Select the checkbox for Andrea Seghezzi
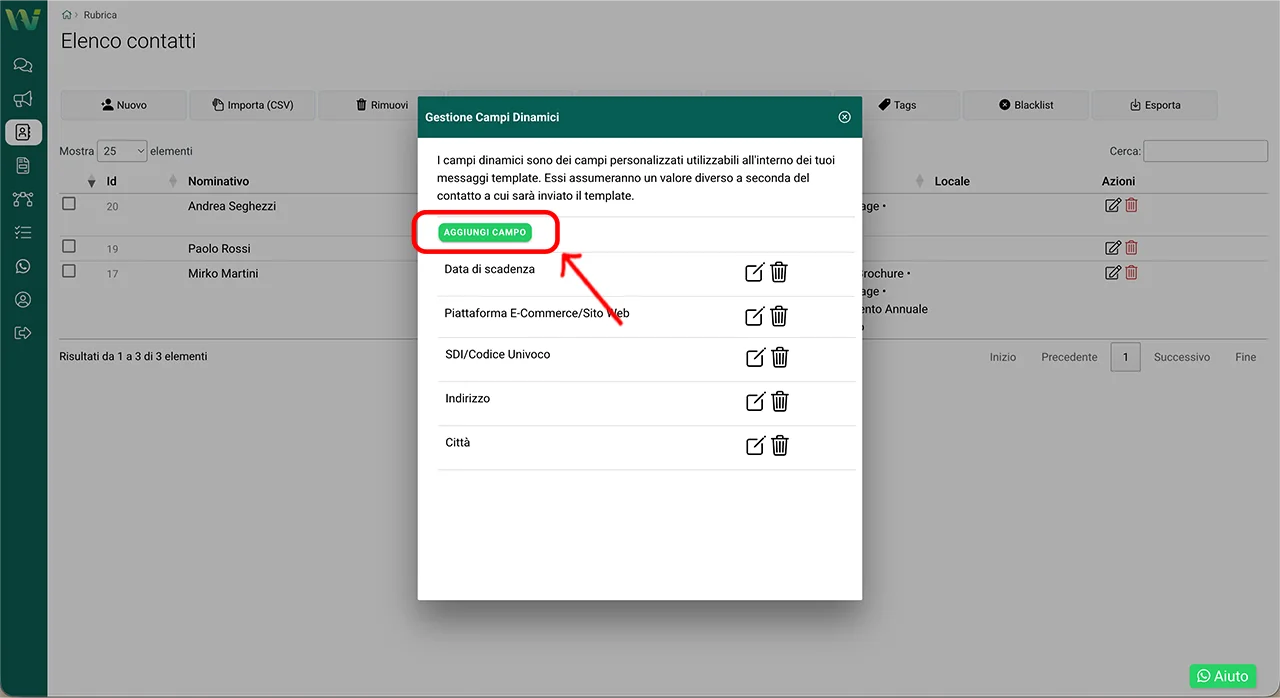This screenshot has height=698, width=1280. [69, 204]
